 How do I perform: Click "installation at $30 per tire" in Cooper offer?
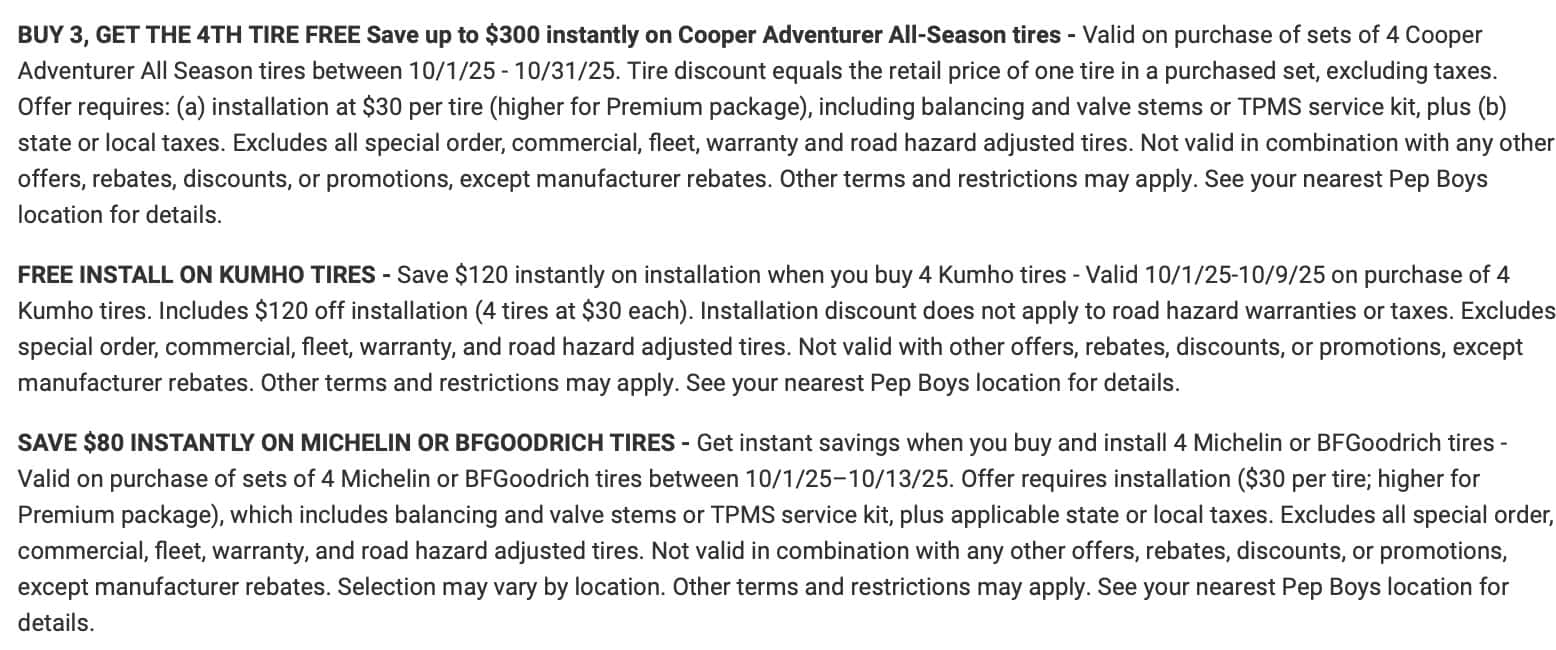(x=386, y=107)
